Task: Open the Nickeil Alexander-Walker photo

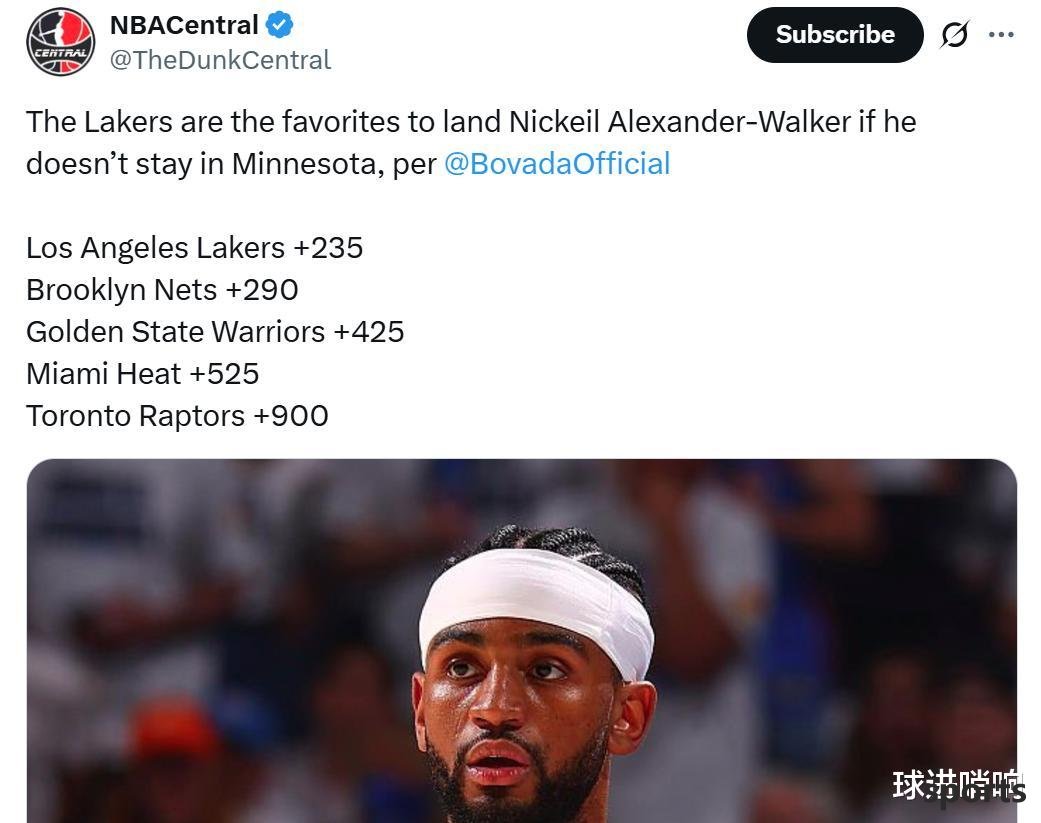Action: click(x=522, y=640)
